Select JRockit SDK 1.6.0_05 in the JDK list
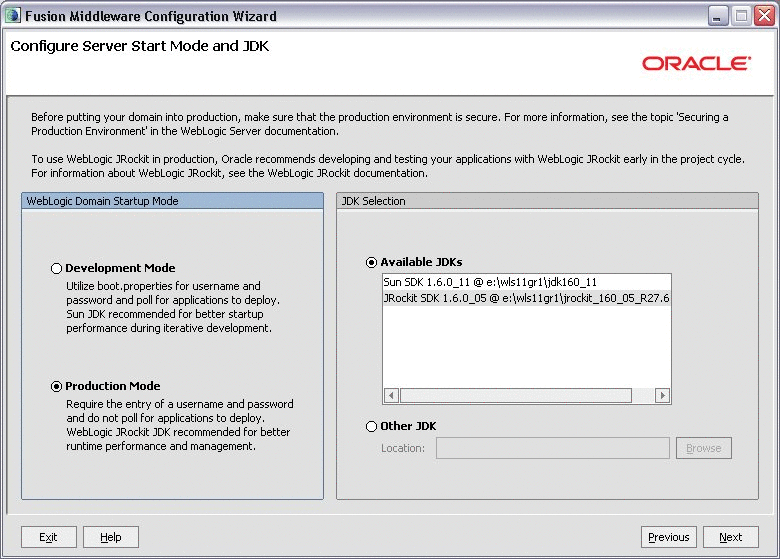Viewport: 780px width, 559px height. pyautogui.click(x=527, y=298)
